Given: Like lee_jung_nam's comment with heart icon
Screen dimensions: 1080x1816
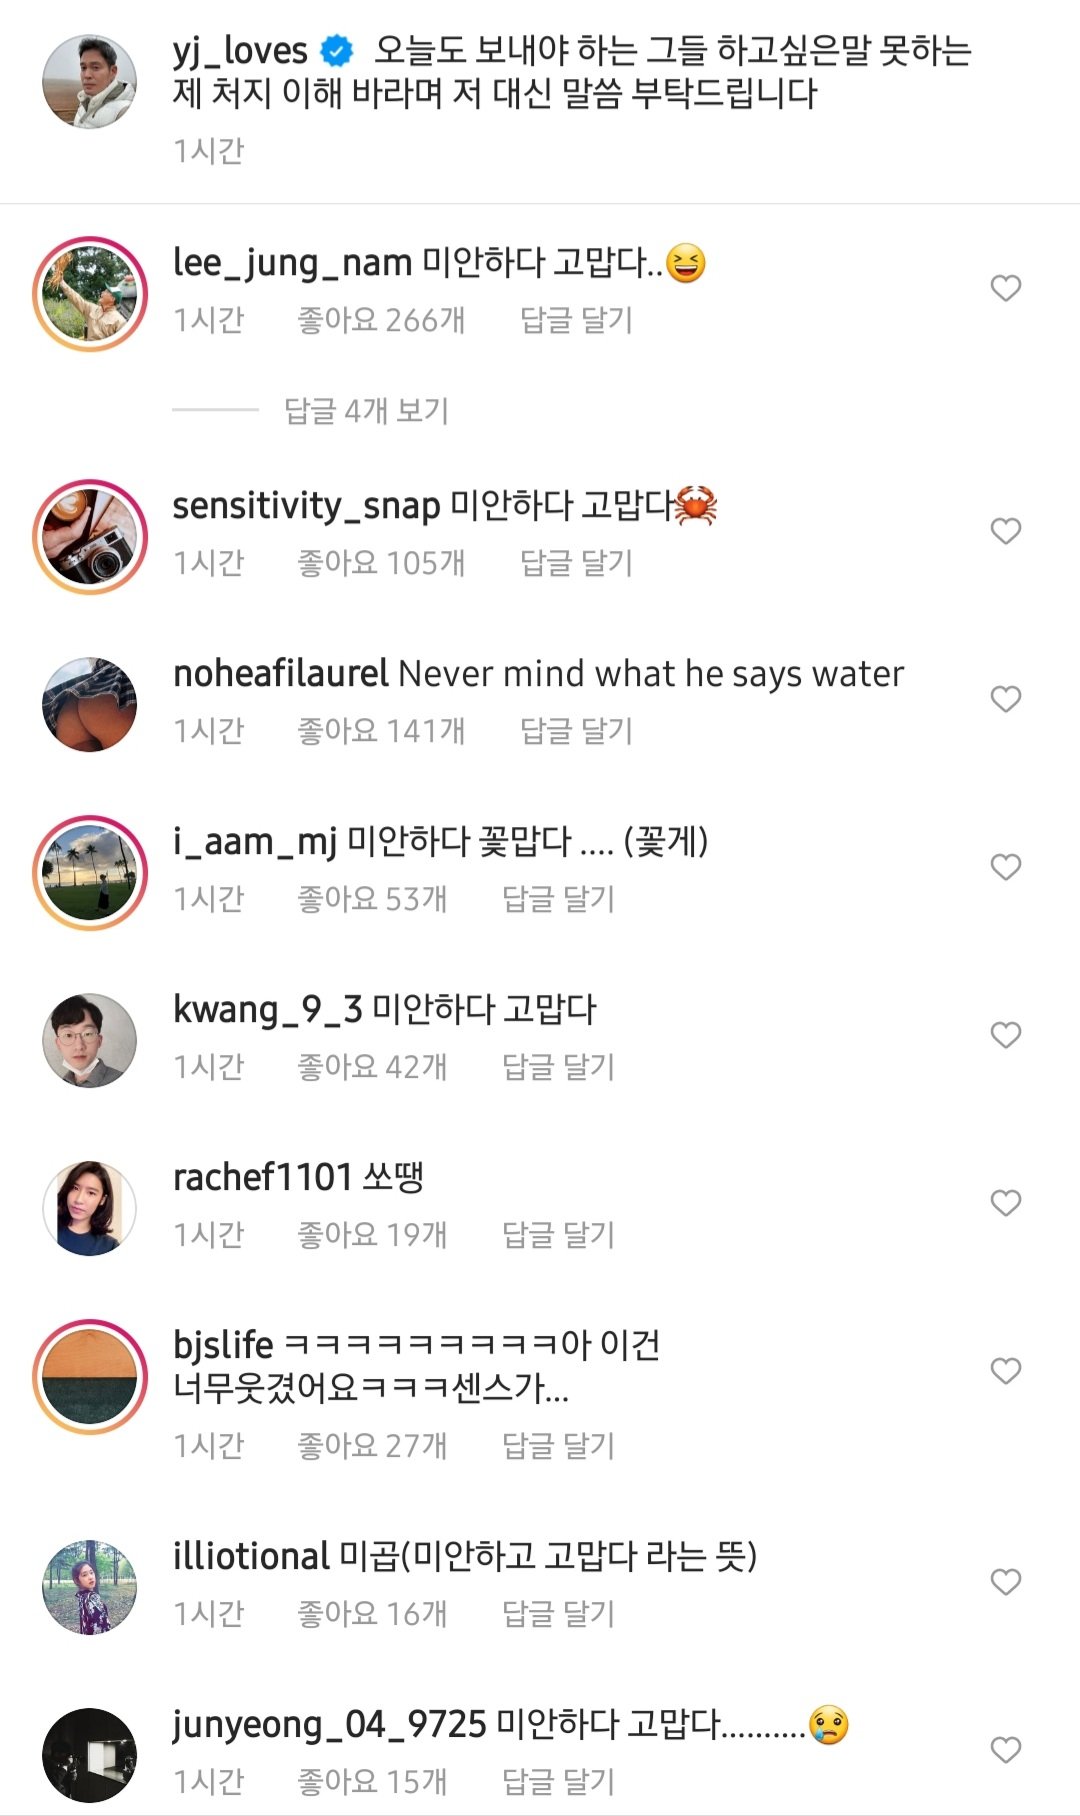Looking at the screenshot, I should (1005, 288).
